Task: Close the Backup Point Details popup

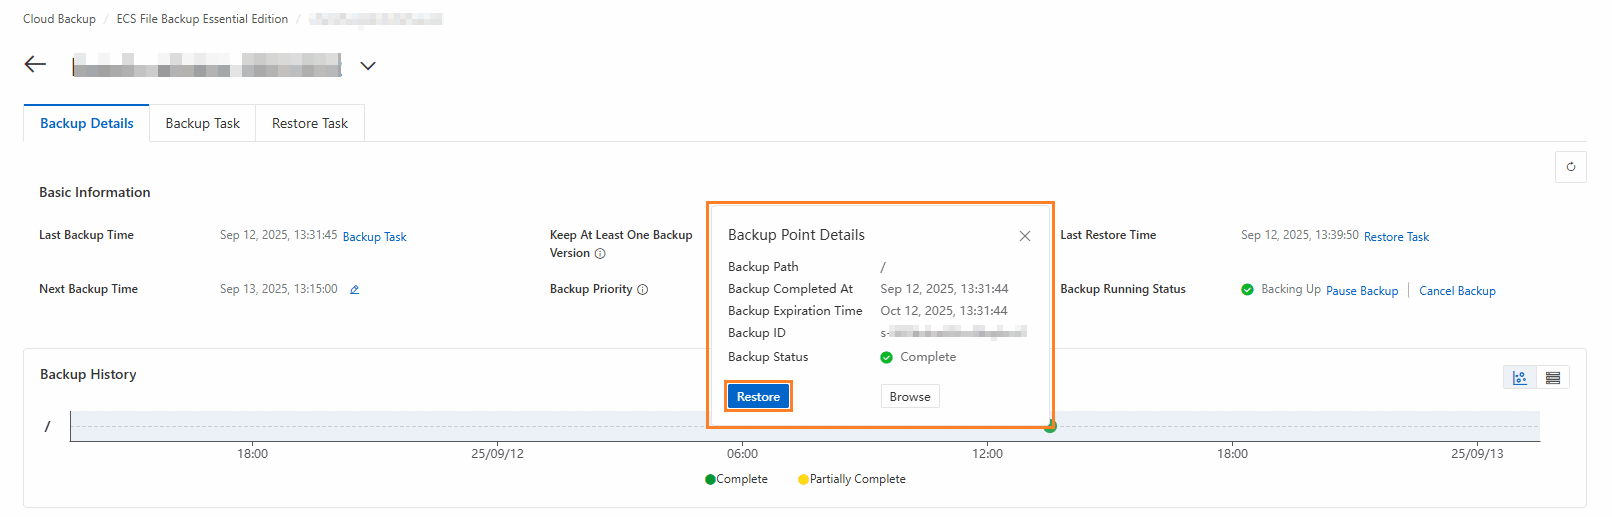Action: 1024,236
